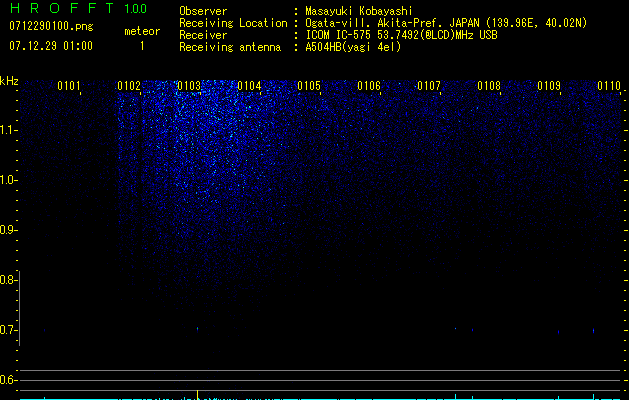Click the timestamp 07.12.29 01:00
Screen dimensions: 629x400
coord(51,46)
